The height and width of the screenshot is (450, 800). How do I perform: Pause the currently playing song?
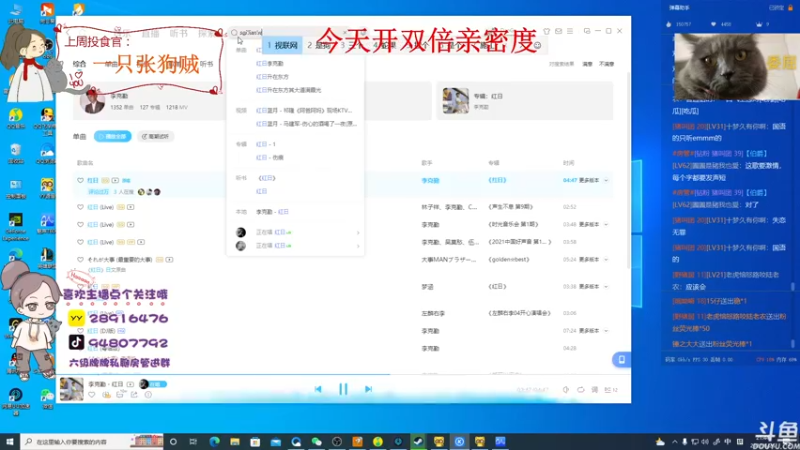343,389
